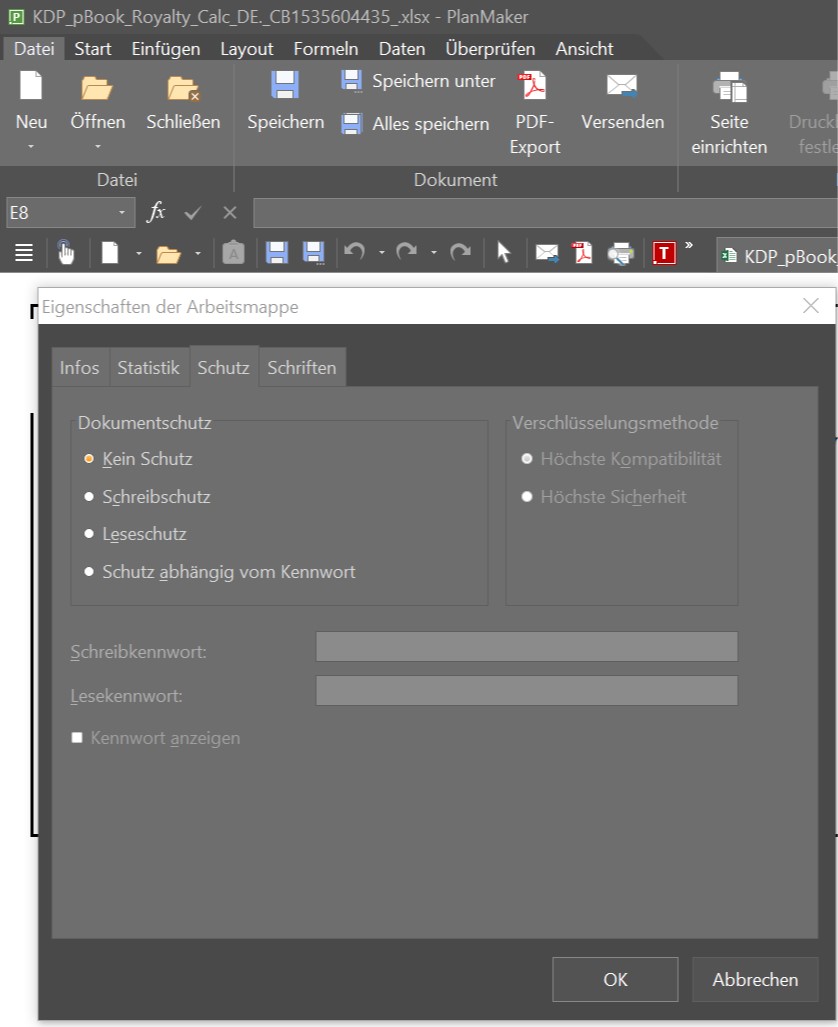838x1027 pixels.
Task: Click the repeat arrow icon in the quick toolbar
Action: [460, 252]
